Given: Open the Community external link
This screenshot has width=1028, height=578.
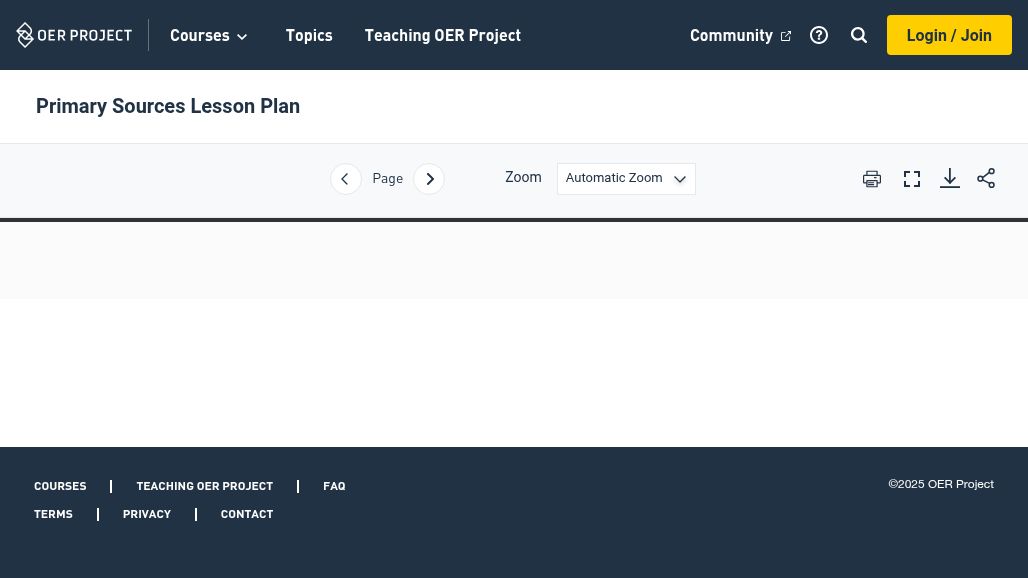Looking at the screenshot, I should tap(740, 35).
